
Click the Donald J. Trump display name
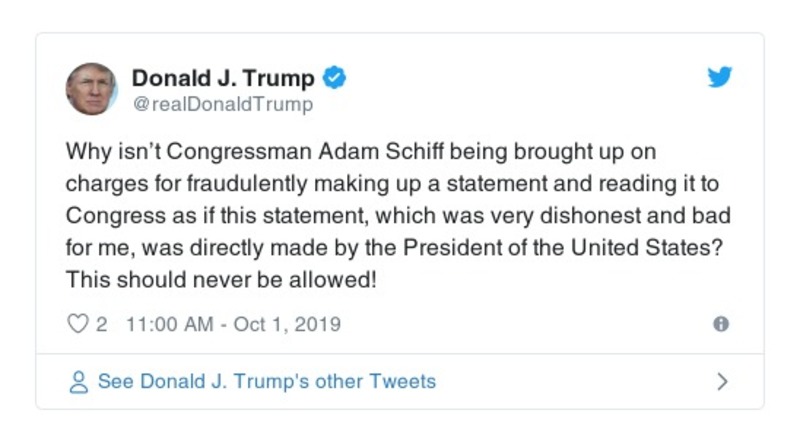click(x=223, y=78)
